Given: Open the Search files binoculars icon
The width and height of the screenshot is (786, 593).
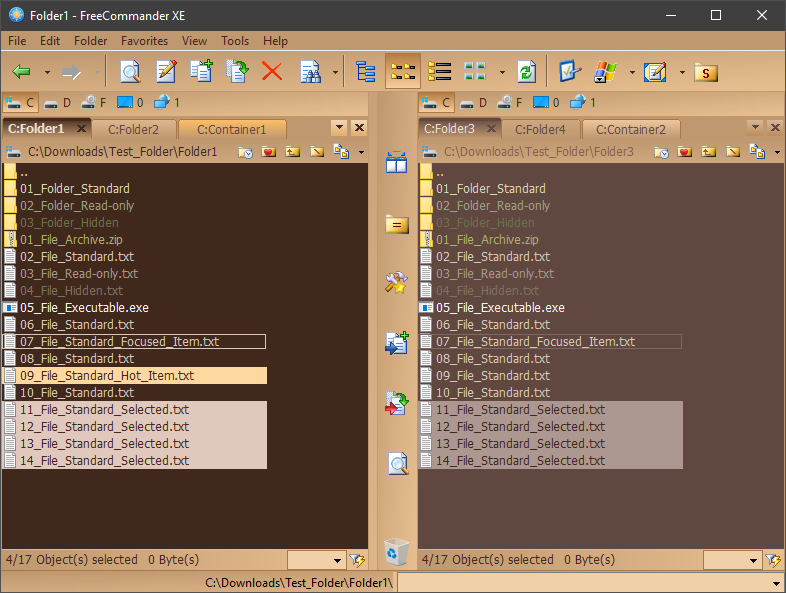Looking at the screenshot, I should coord(310,72).
